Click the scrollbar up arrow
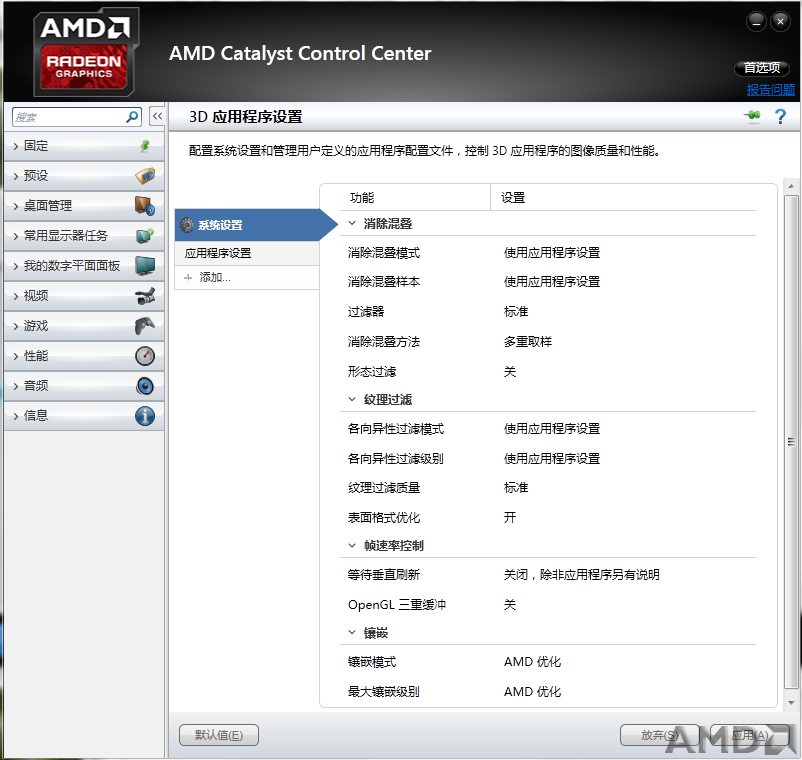Screen dimensions: 802x760 [791, 186]
